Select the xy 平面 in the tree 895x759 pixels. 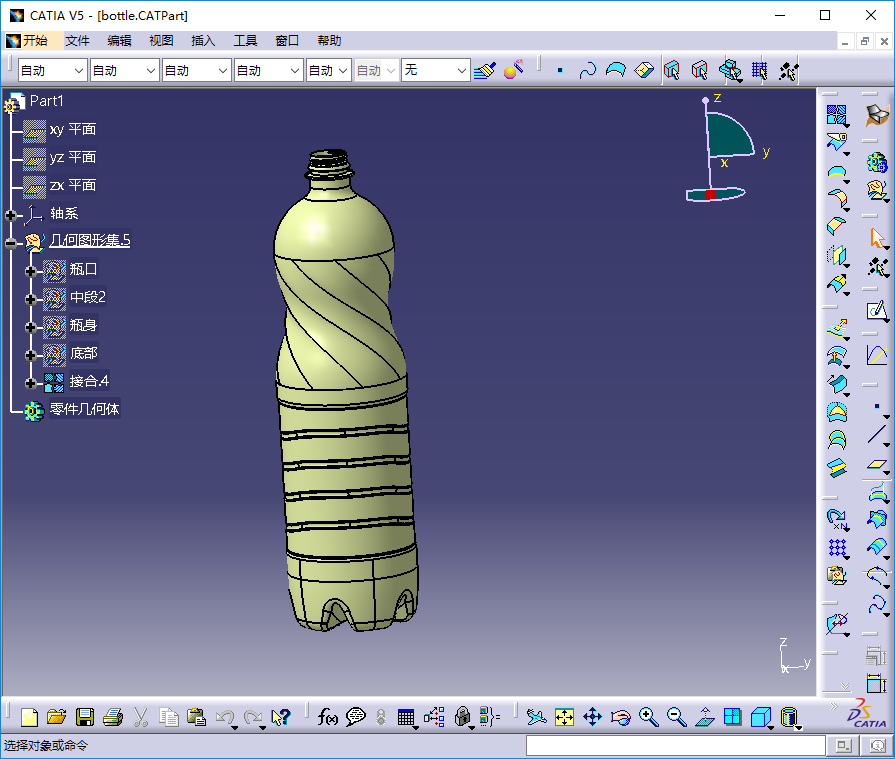coord(72,130)
